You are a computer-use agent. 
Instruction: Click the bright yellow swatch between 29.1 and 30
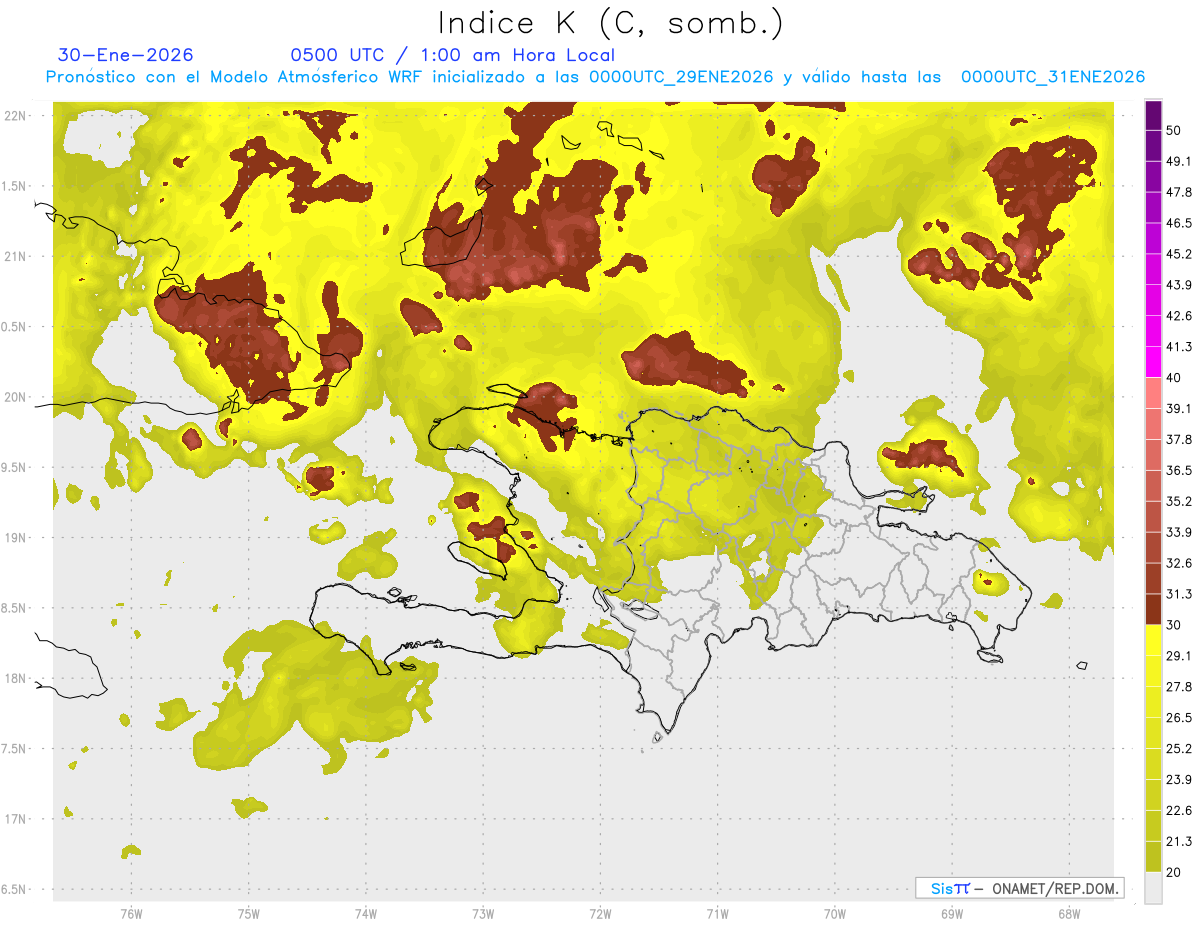1153,641
